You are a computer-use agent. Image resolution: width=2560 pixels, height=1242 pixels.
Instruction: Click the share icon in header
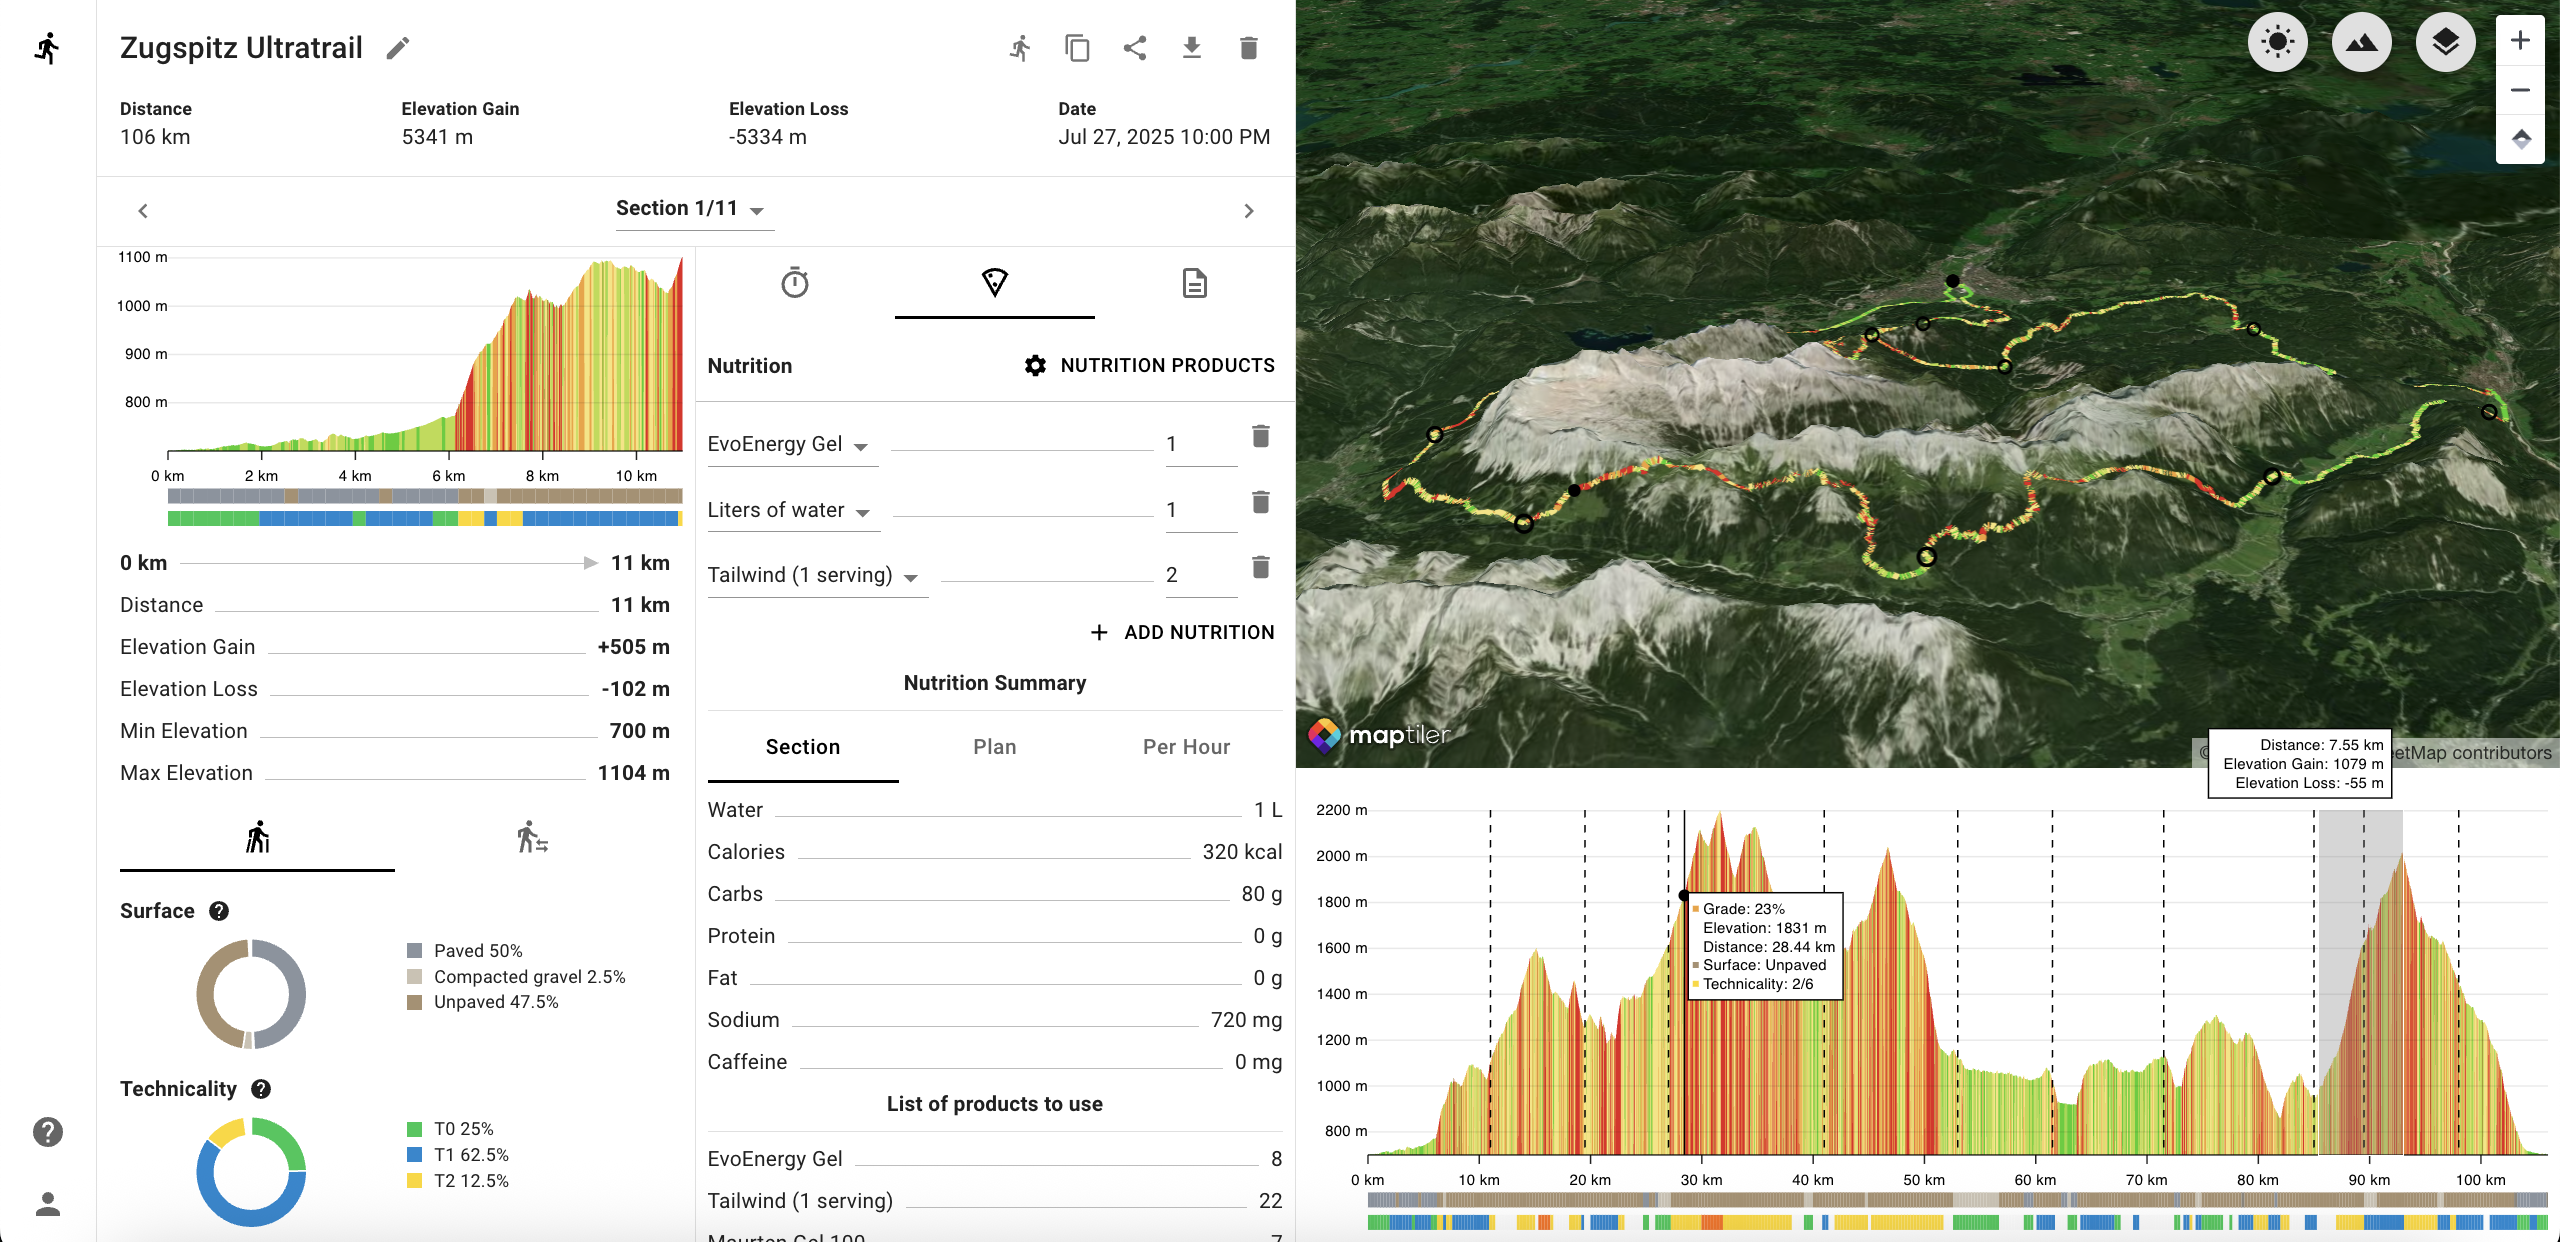pos(1134,48)
